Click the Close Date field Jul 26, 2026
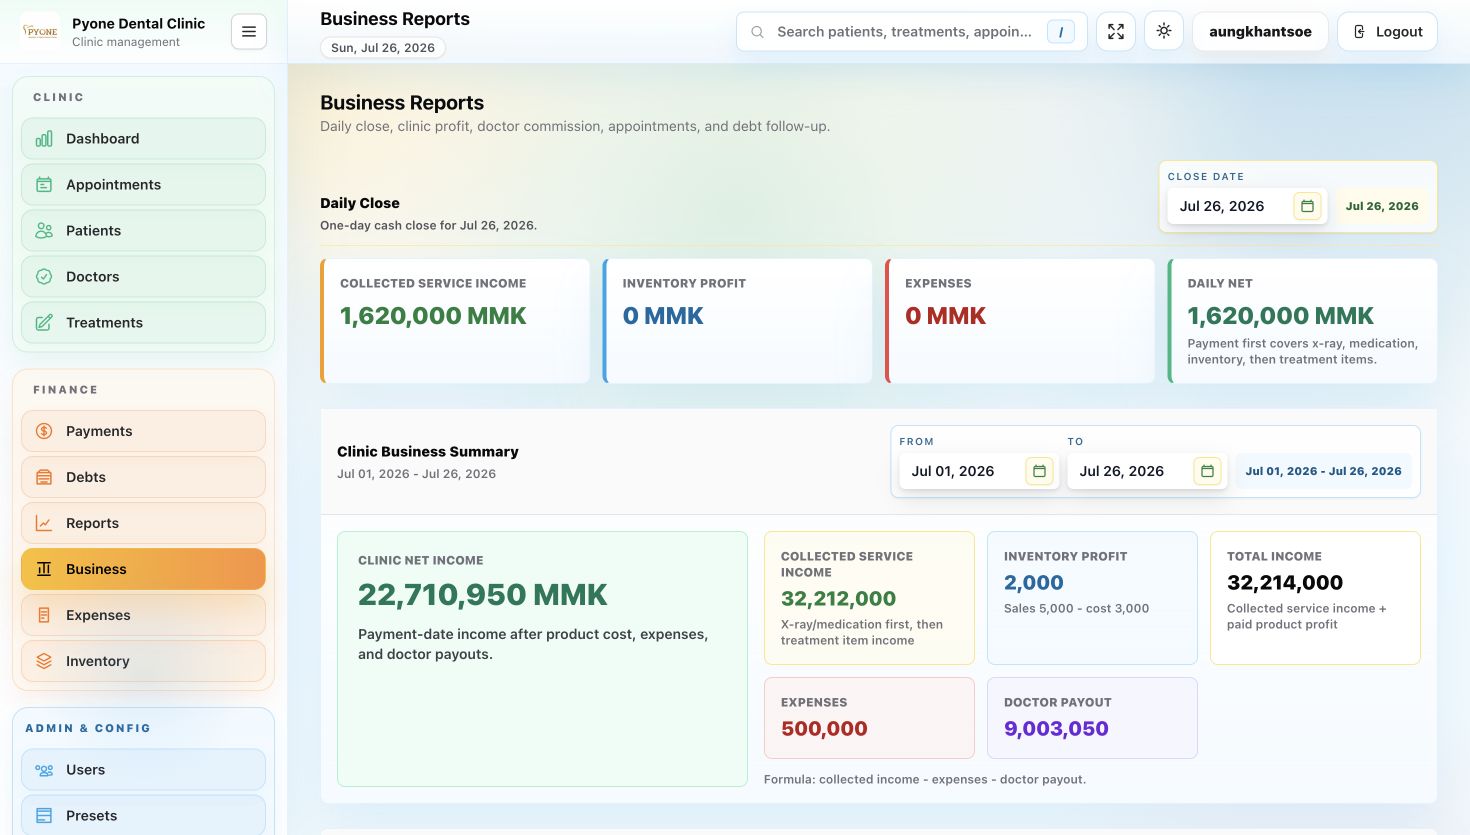Screen dimensions: 1470x835 (x=1247, y=206)
